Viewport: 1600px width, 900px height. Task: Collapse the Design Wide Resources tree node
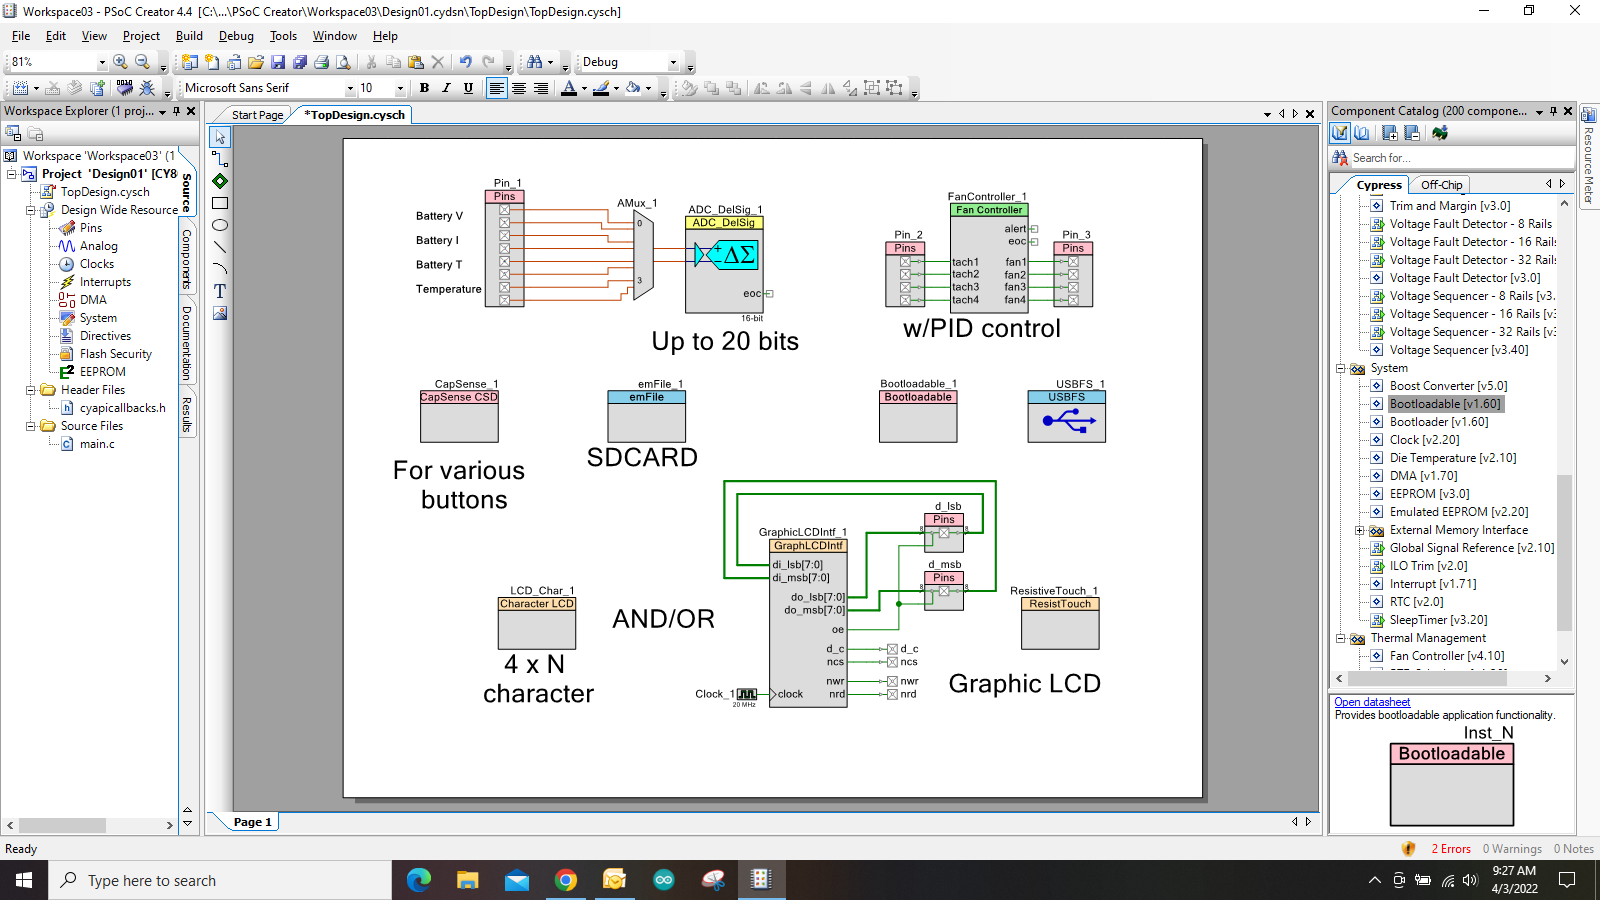tap(30, 210)
